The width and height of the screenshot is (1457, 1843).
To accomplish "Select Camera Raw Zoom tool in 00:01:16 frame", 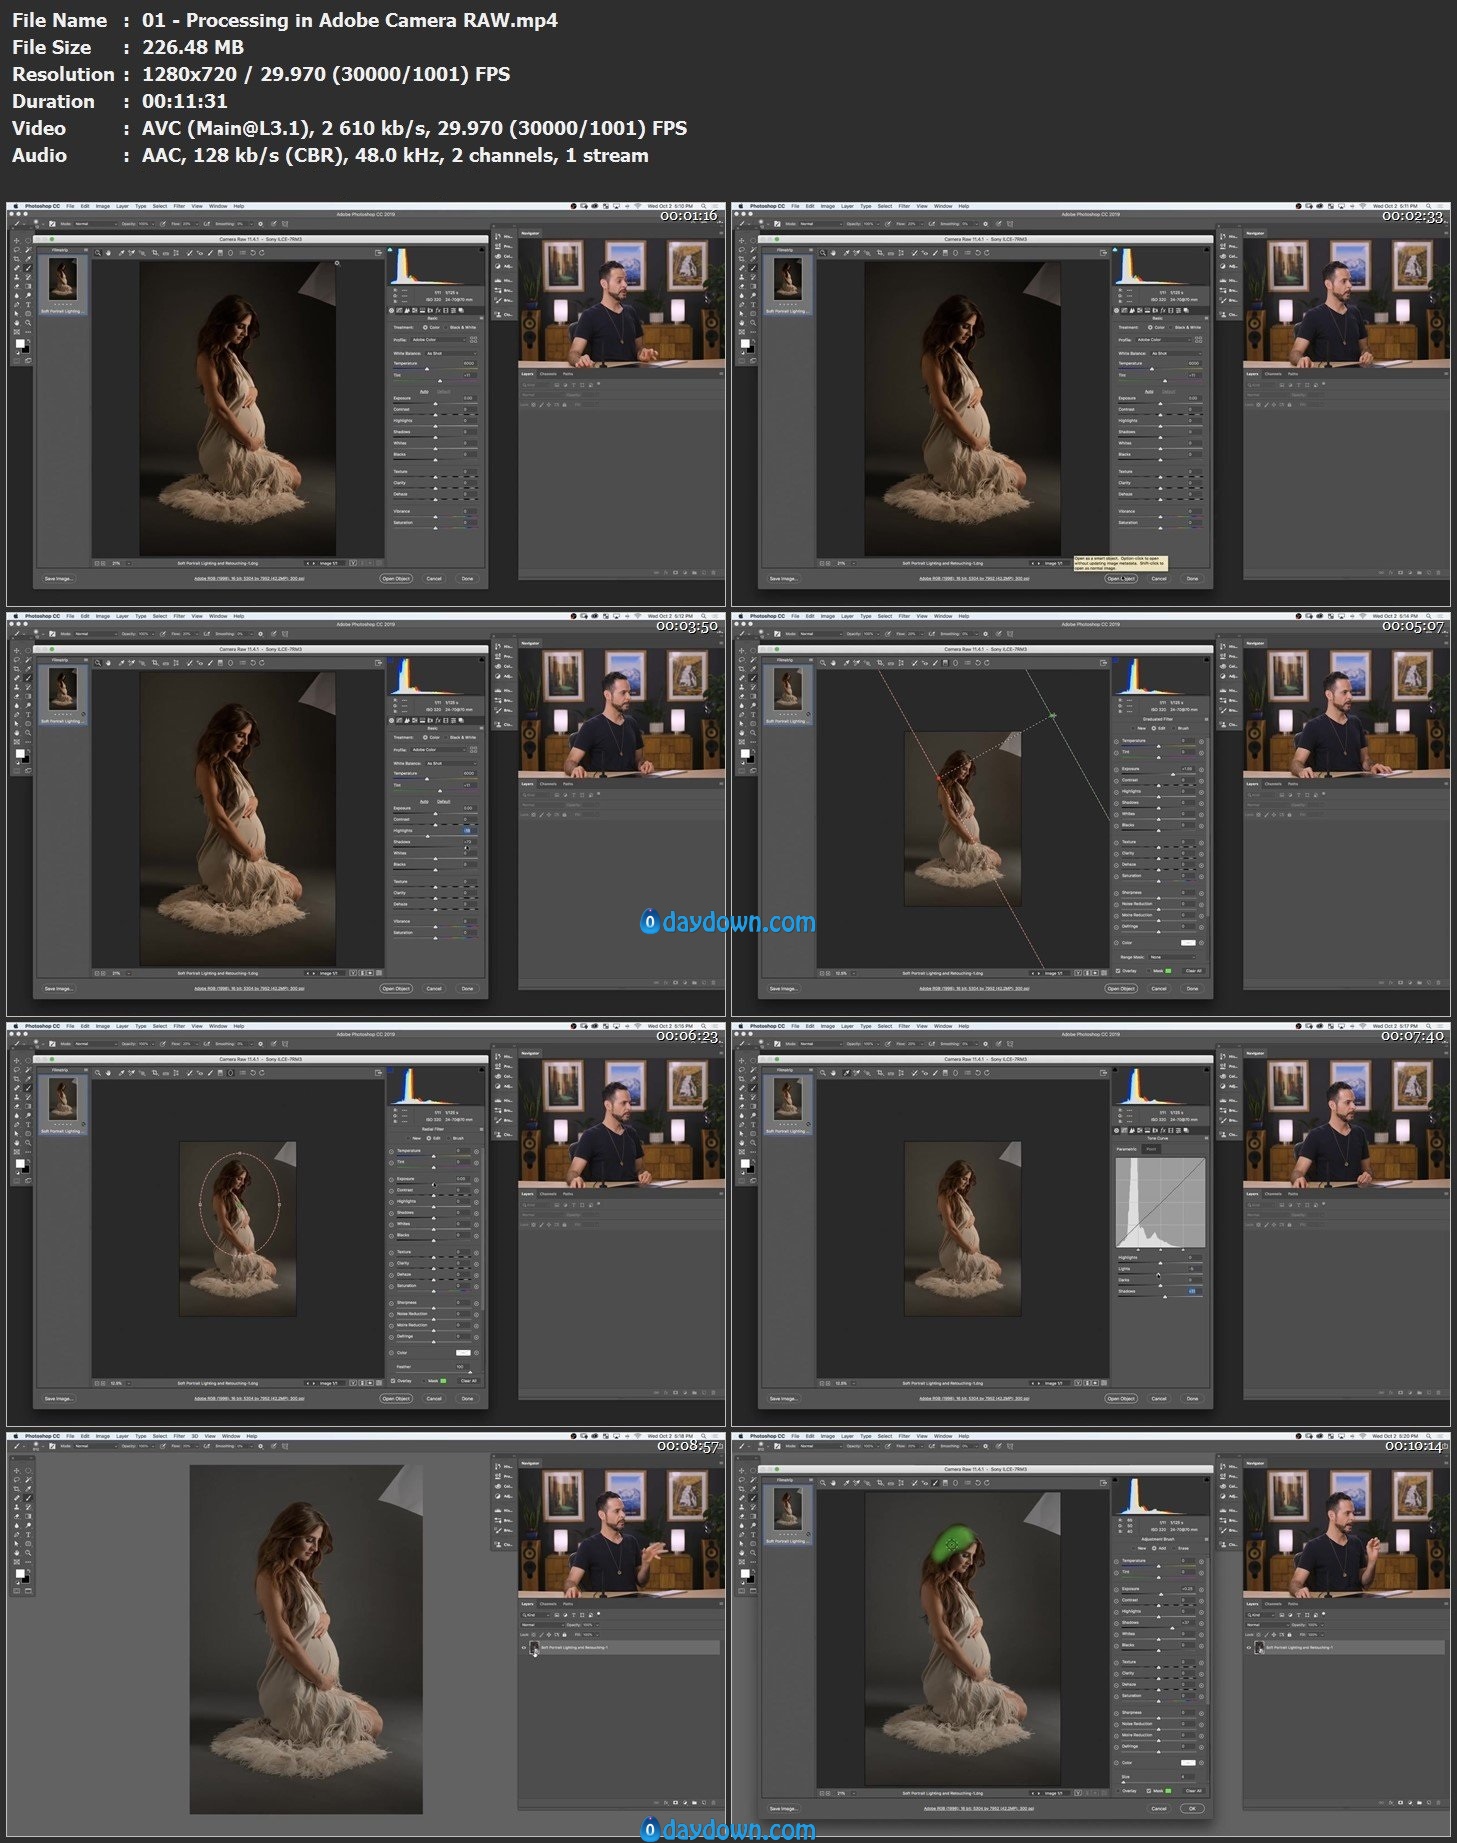I will click(98, 253).
